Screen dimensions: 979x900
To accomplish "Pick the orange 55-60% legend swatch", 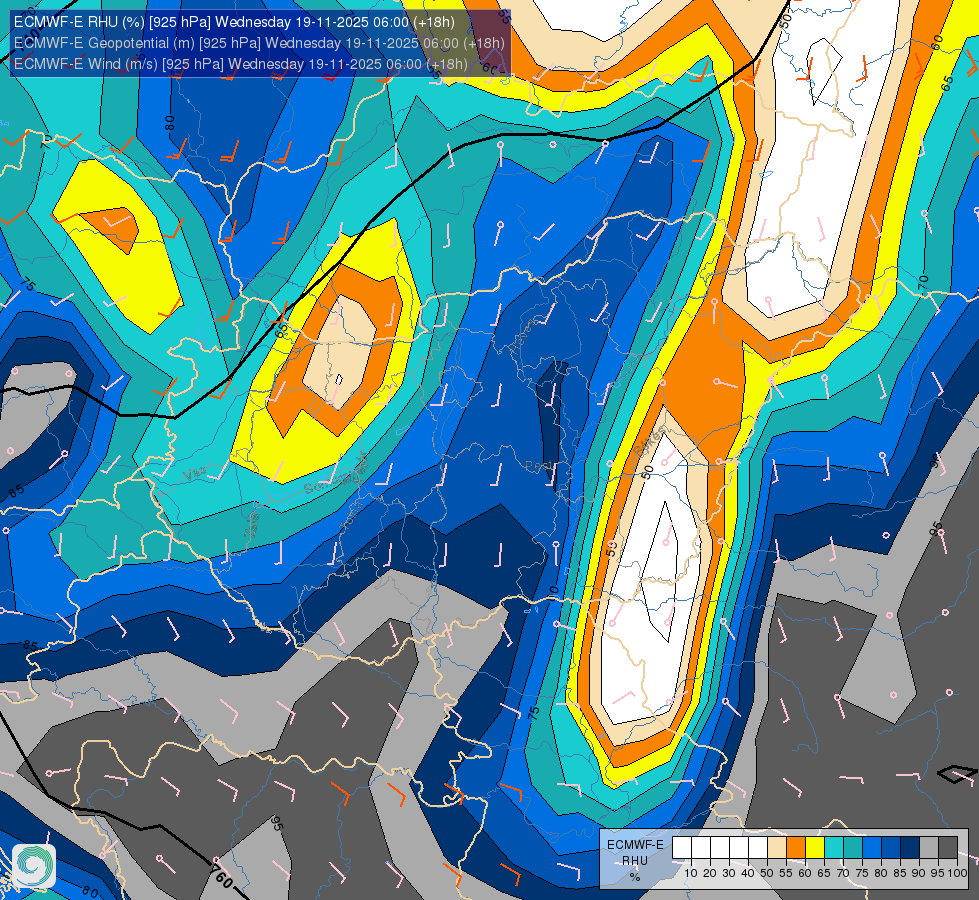I will click(x=796, y=848).
